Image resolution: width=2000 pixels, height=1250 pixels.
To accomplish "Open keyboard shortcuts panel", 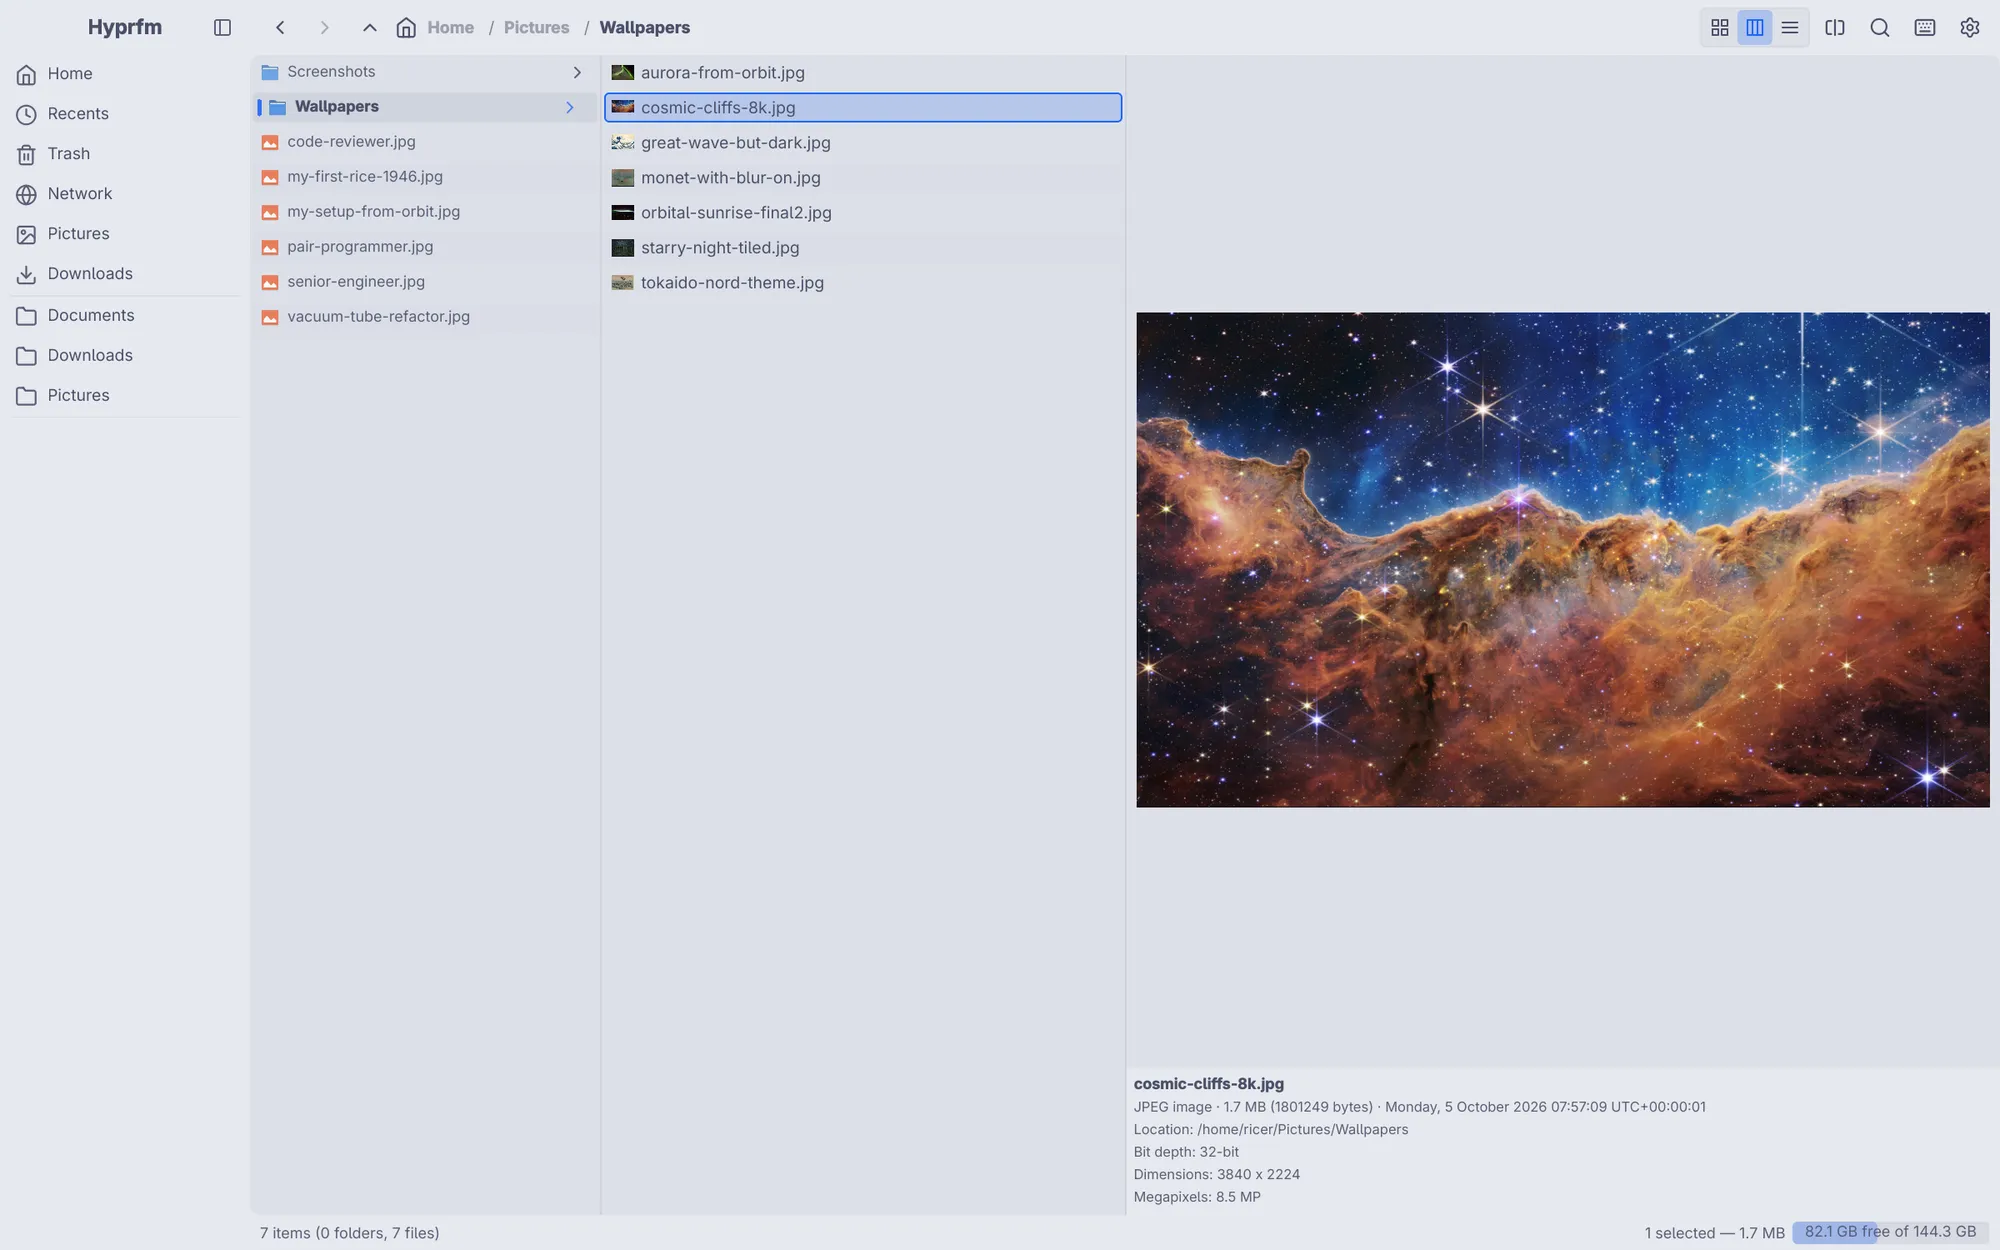I will [x=1925, y=28].
